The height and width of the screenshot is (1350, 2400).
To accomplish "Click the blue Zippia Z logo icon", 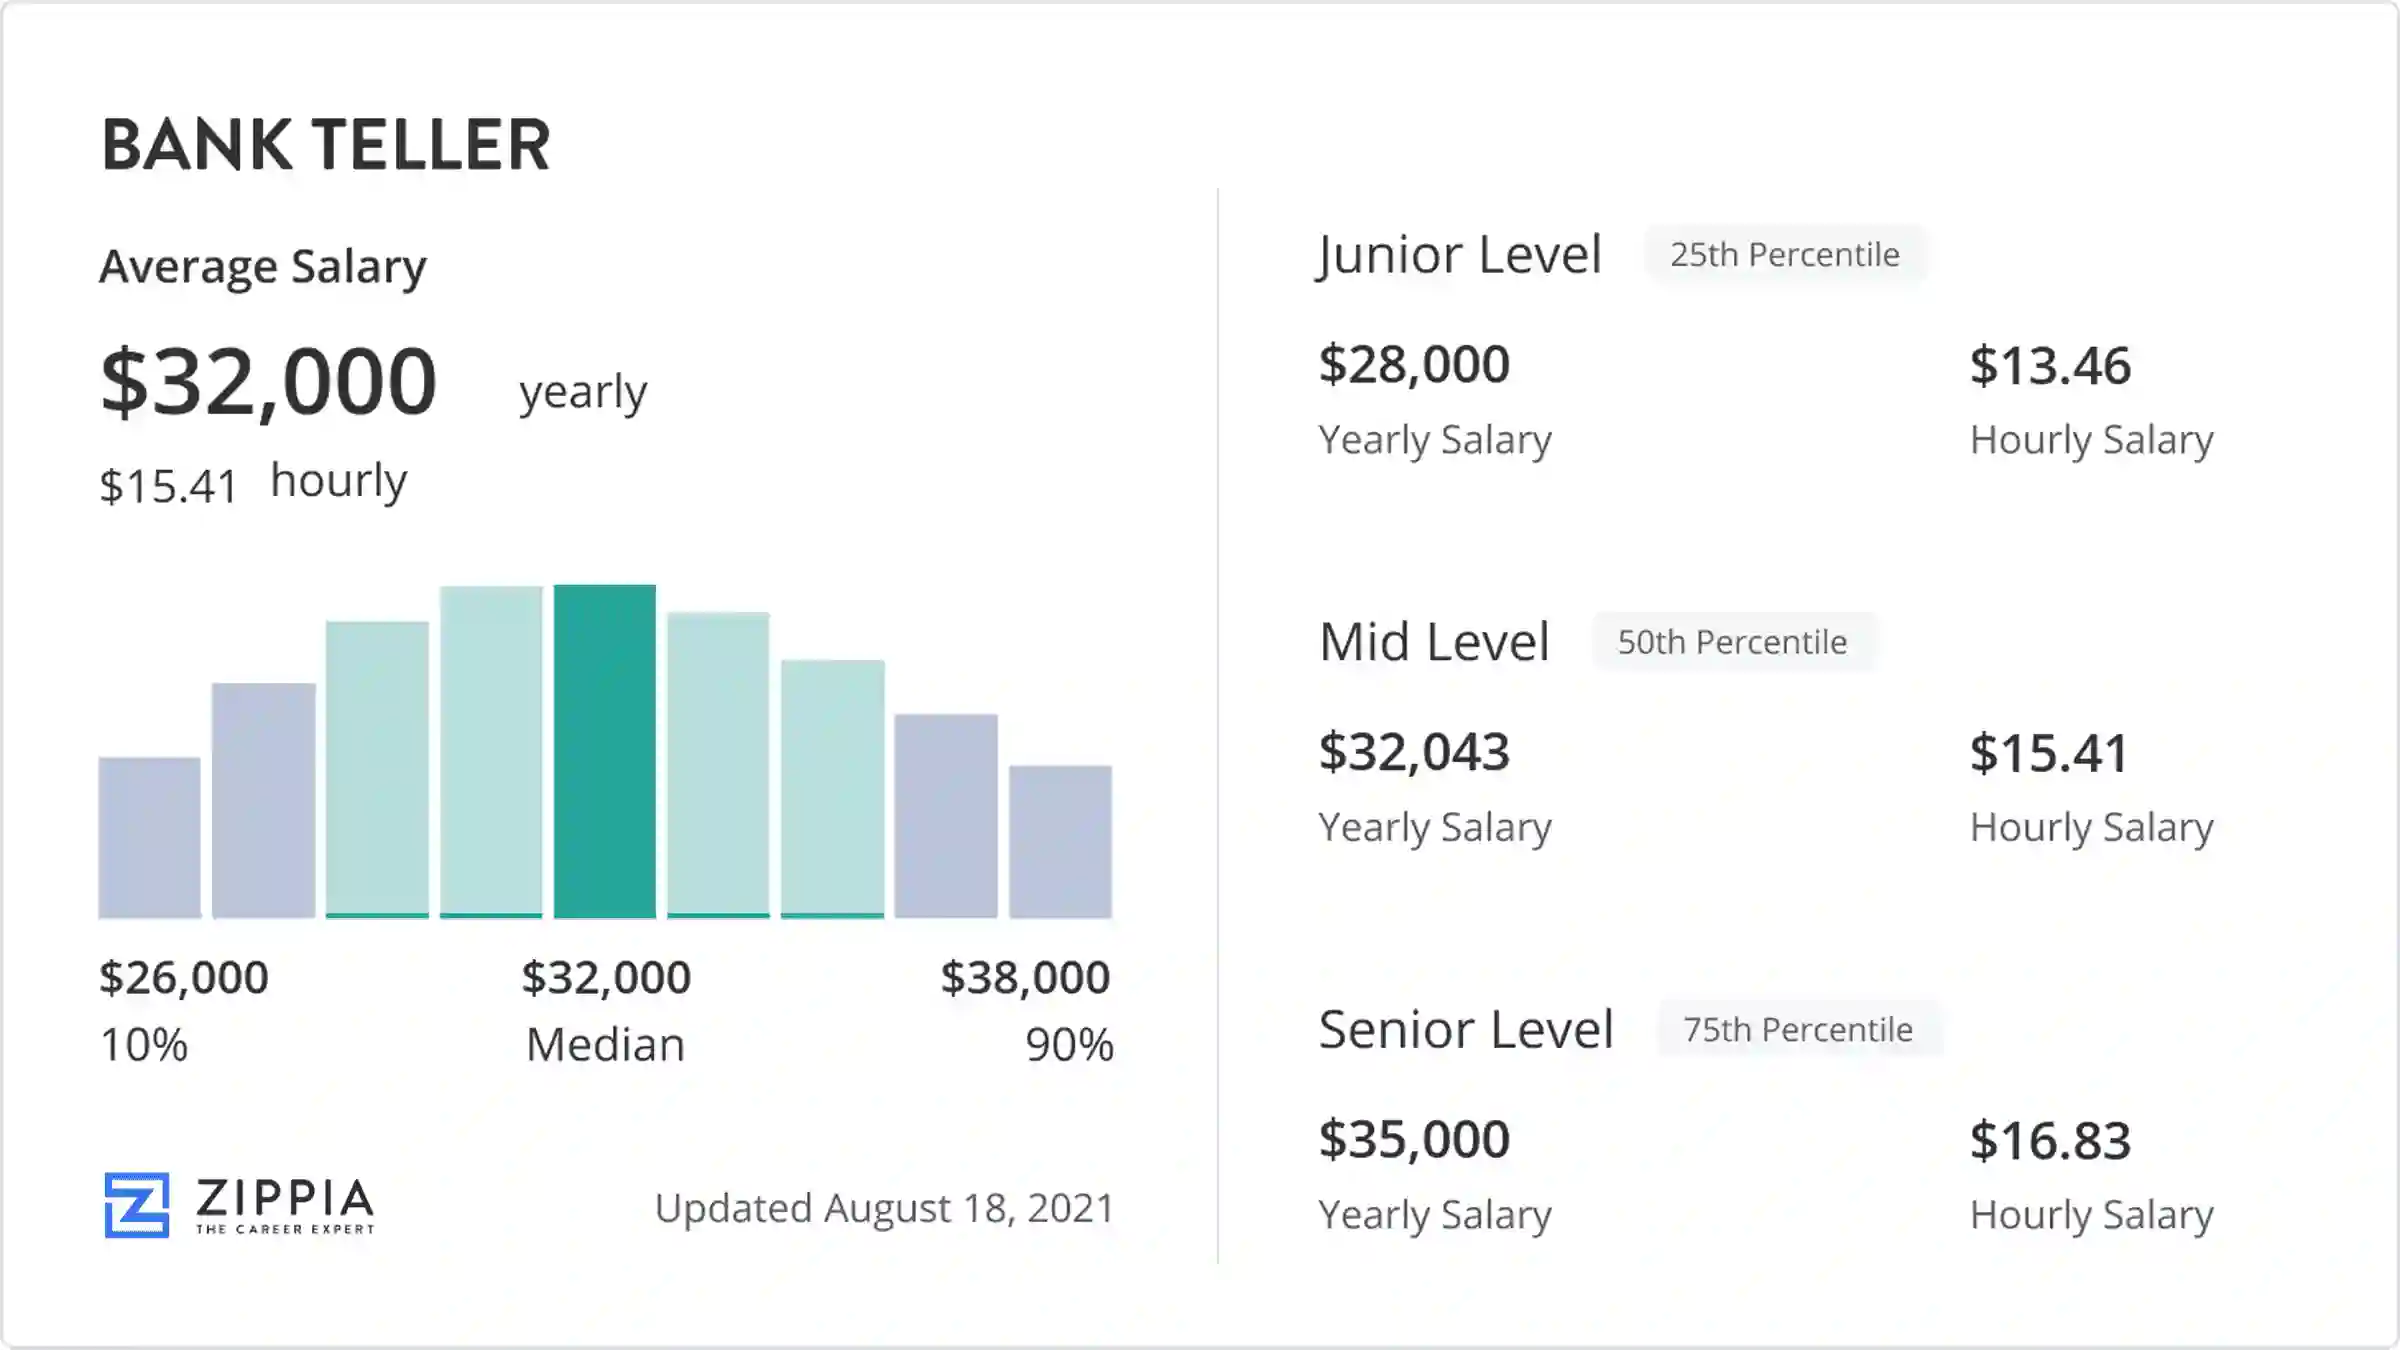I will coord(136,1205).
